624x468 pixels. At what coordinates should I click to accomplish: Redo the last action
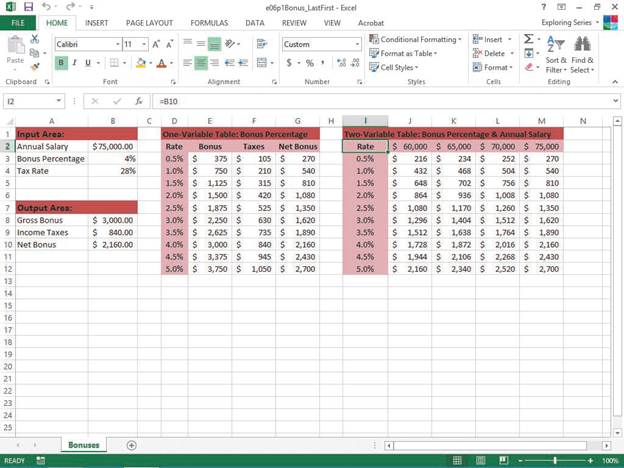pyautogui.click(x=70, y=7)
